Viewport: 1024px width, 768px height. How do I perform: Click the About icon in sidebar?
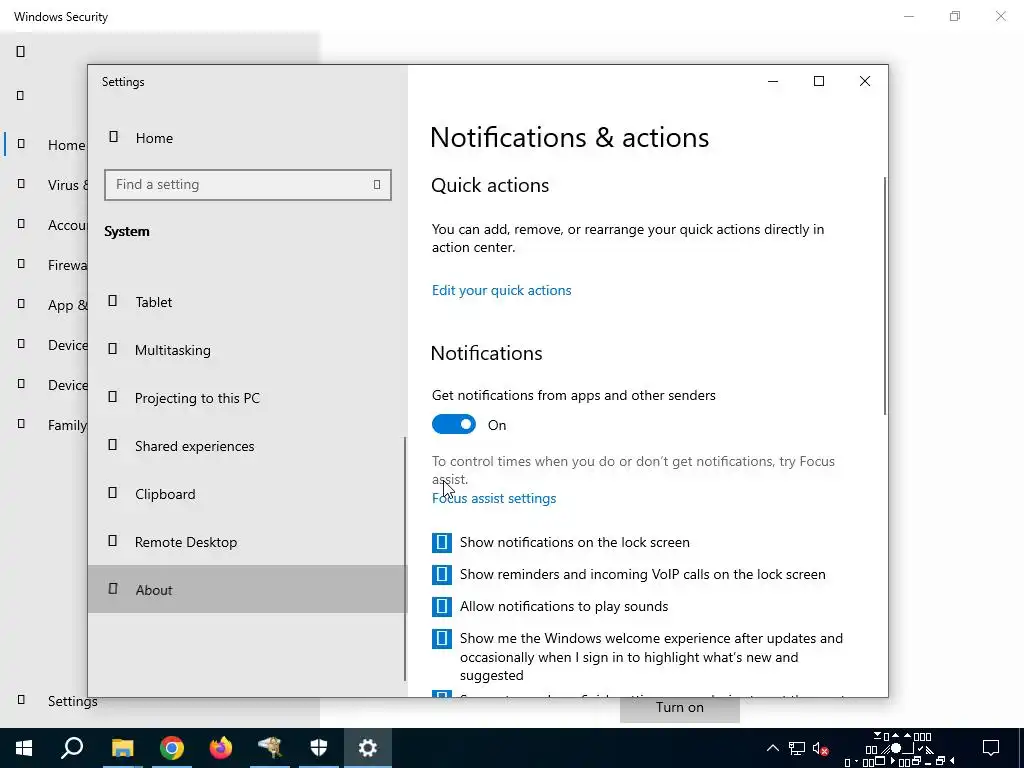coord(112,589)
